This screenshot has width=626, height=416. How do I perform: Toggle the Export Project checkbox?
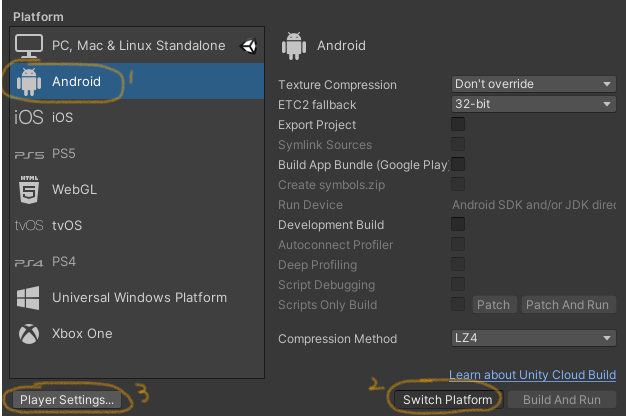458,124
